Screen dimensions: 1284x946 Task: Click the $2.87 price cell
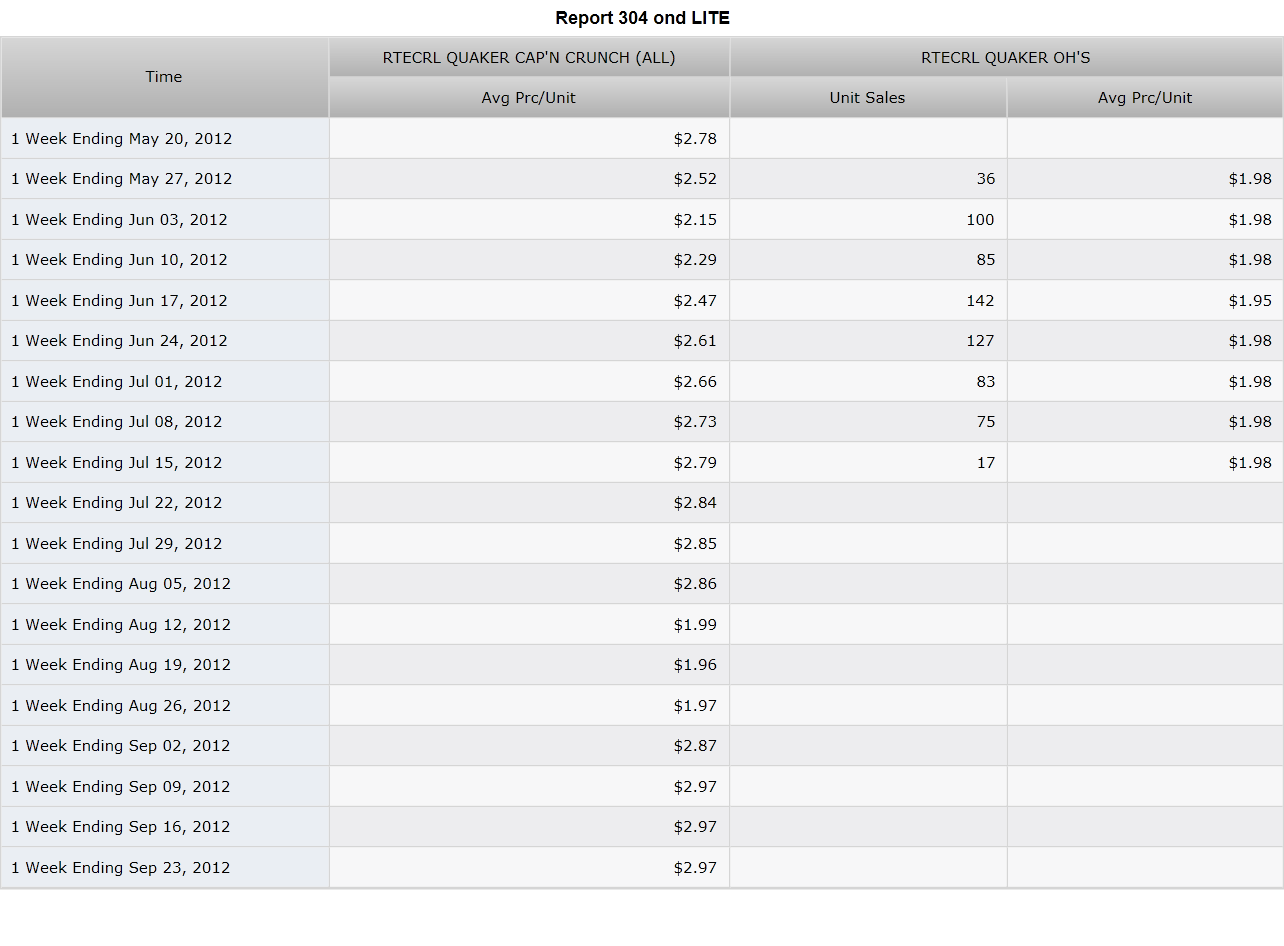pos(529,746)
